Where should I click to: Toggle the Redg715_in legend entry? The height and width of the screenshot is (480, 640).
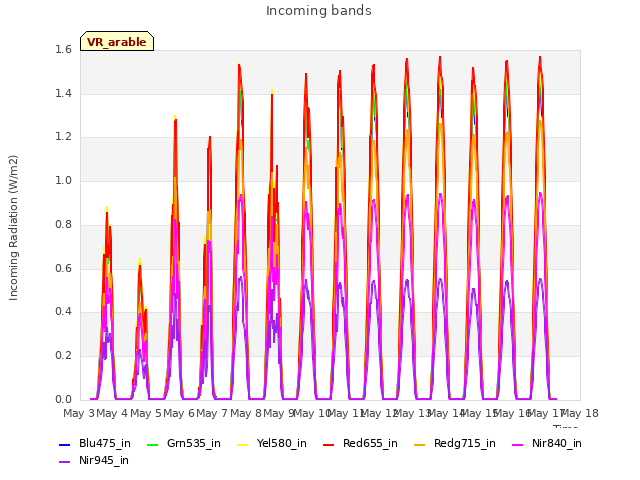455,443
